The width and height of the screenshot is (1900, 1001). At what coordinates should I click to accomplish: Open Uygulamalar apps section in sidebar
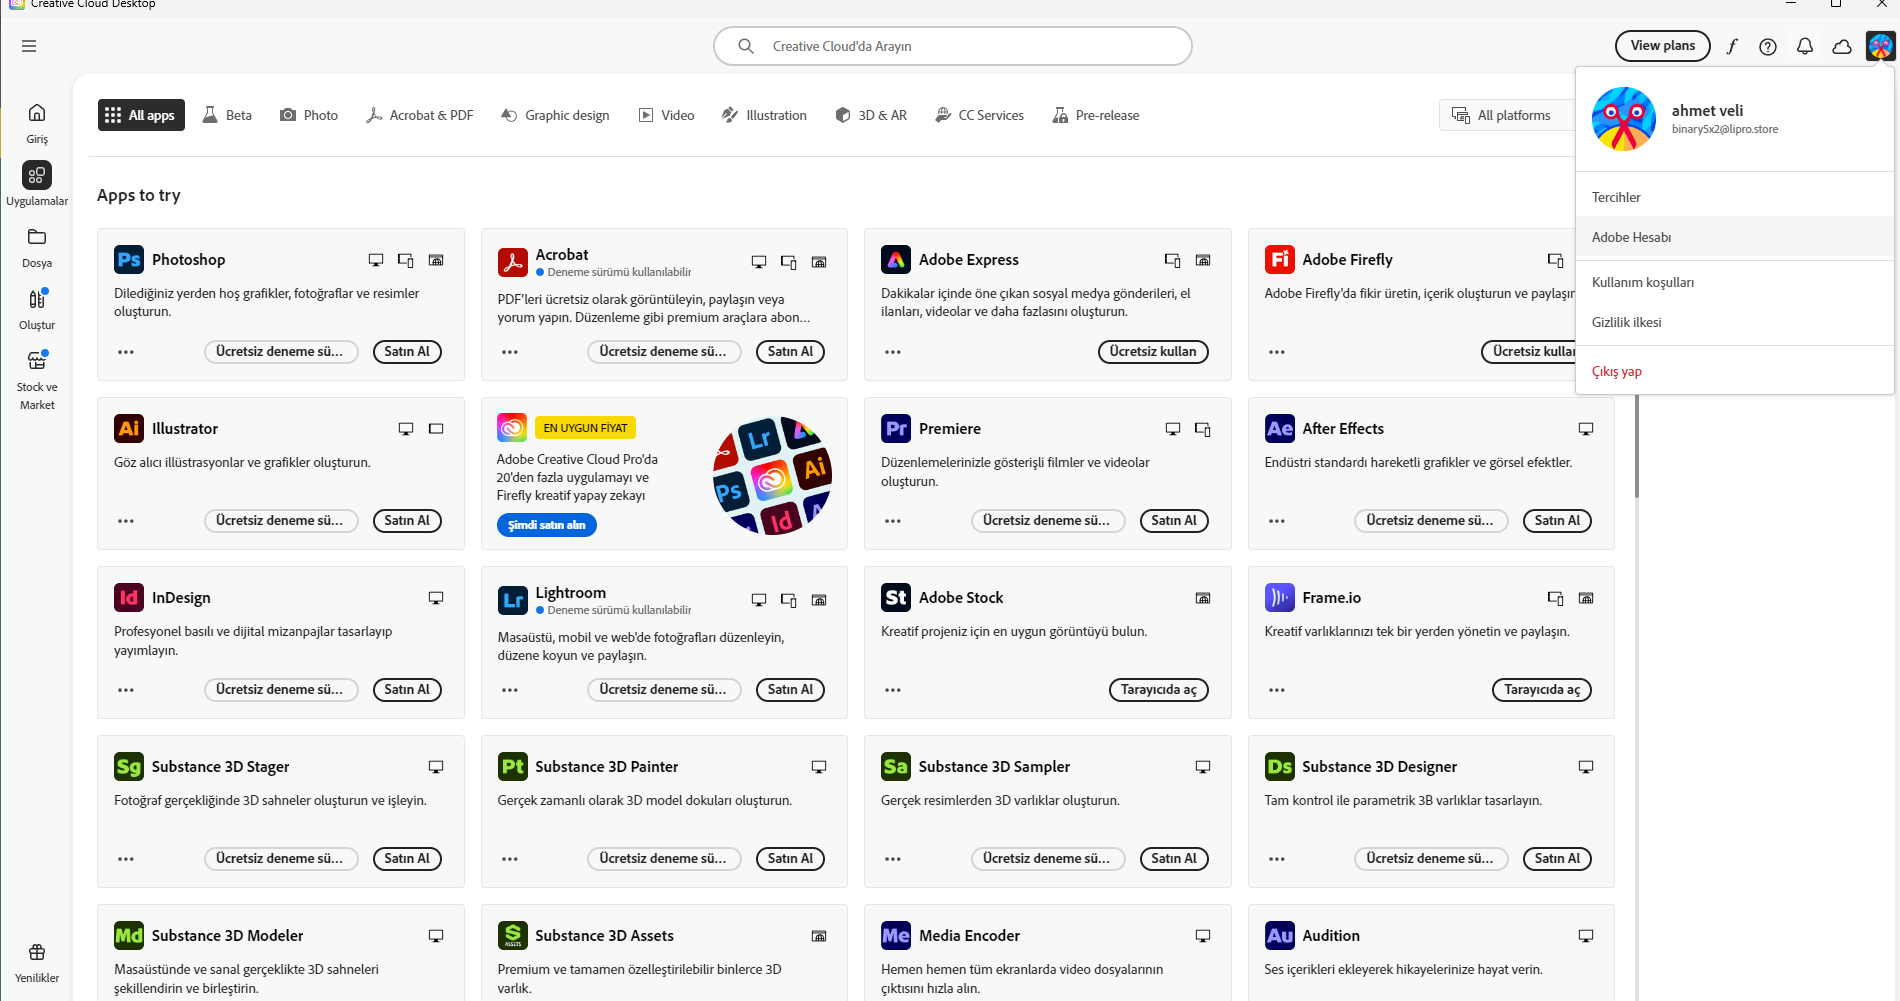37,184
